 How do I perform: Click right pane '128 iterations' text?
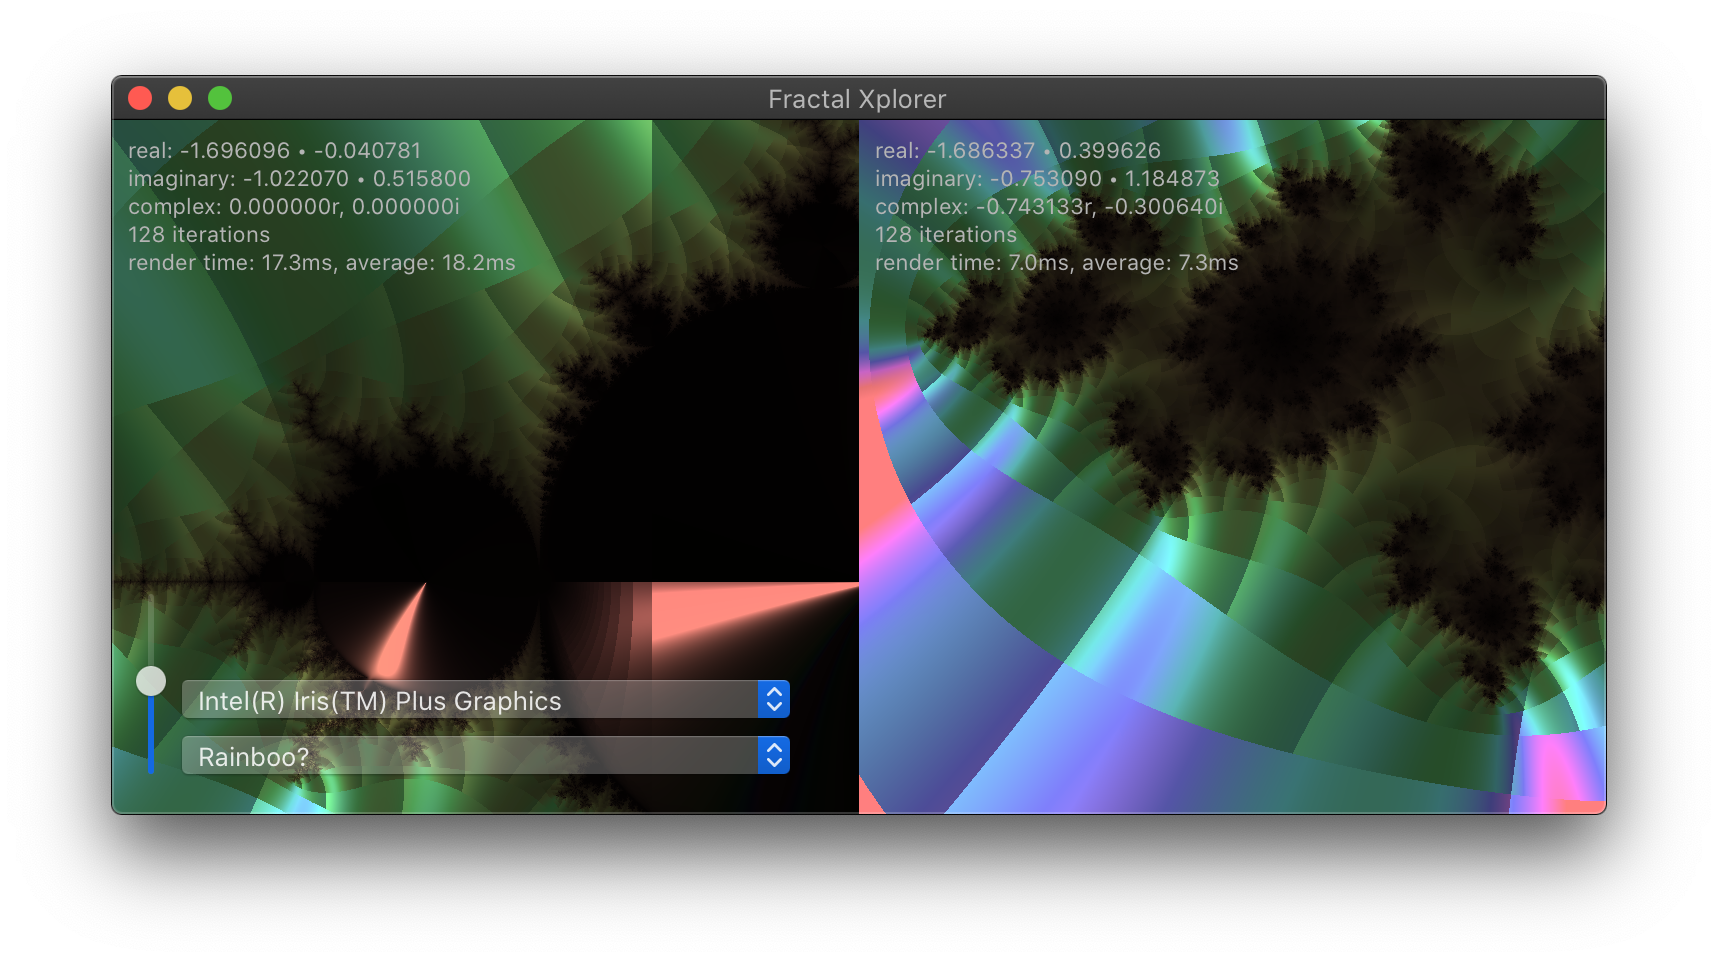point(946,235)
